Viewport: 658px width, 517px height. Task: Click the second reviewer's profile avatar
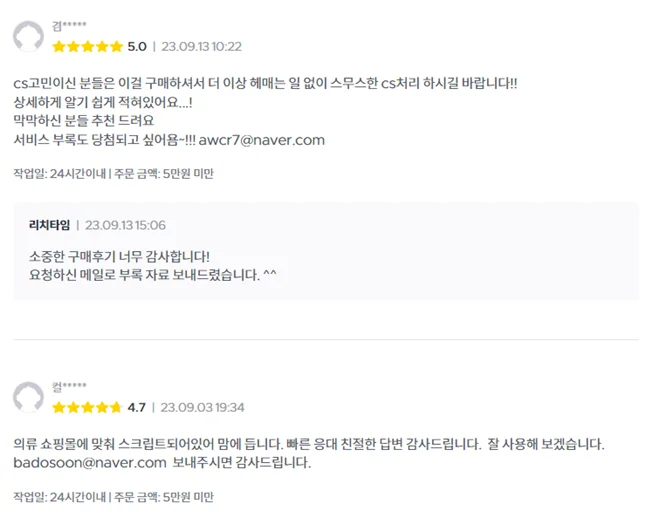(x=28, y=397)
